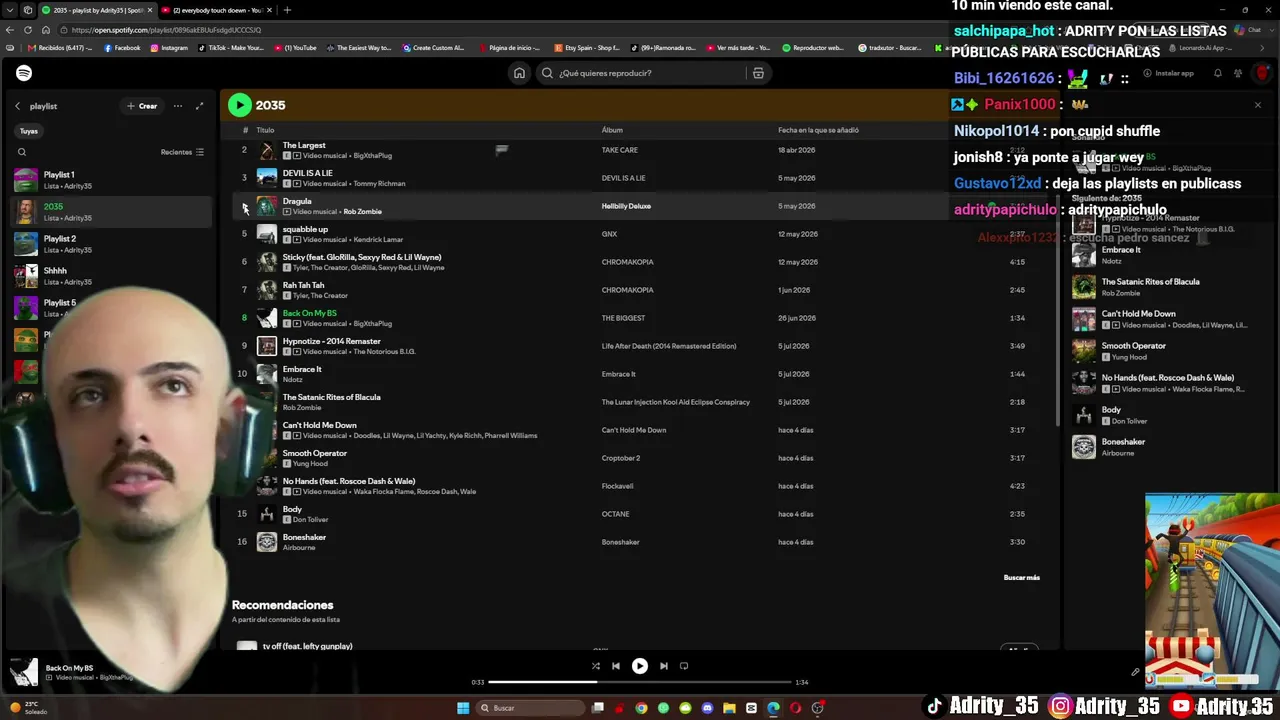
Task: Select the Tuyas filter chip
Action: (x=29, y=131)
